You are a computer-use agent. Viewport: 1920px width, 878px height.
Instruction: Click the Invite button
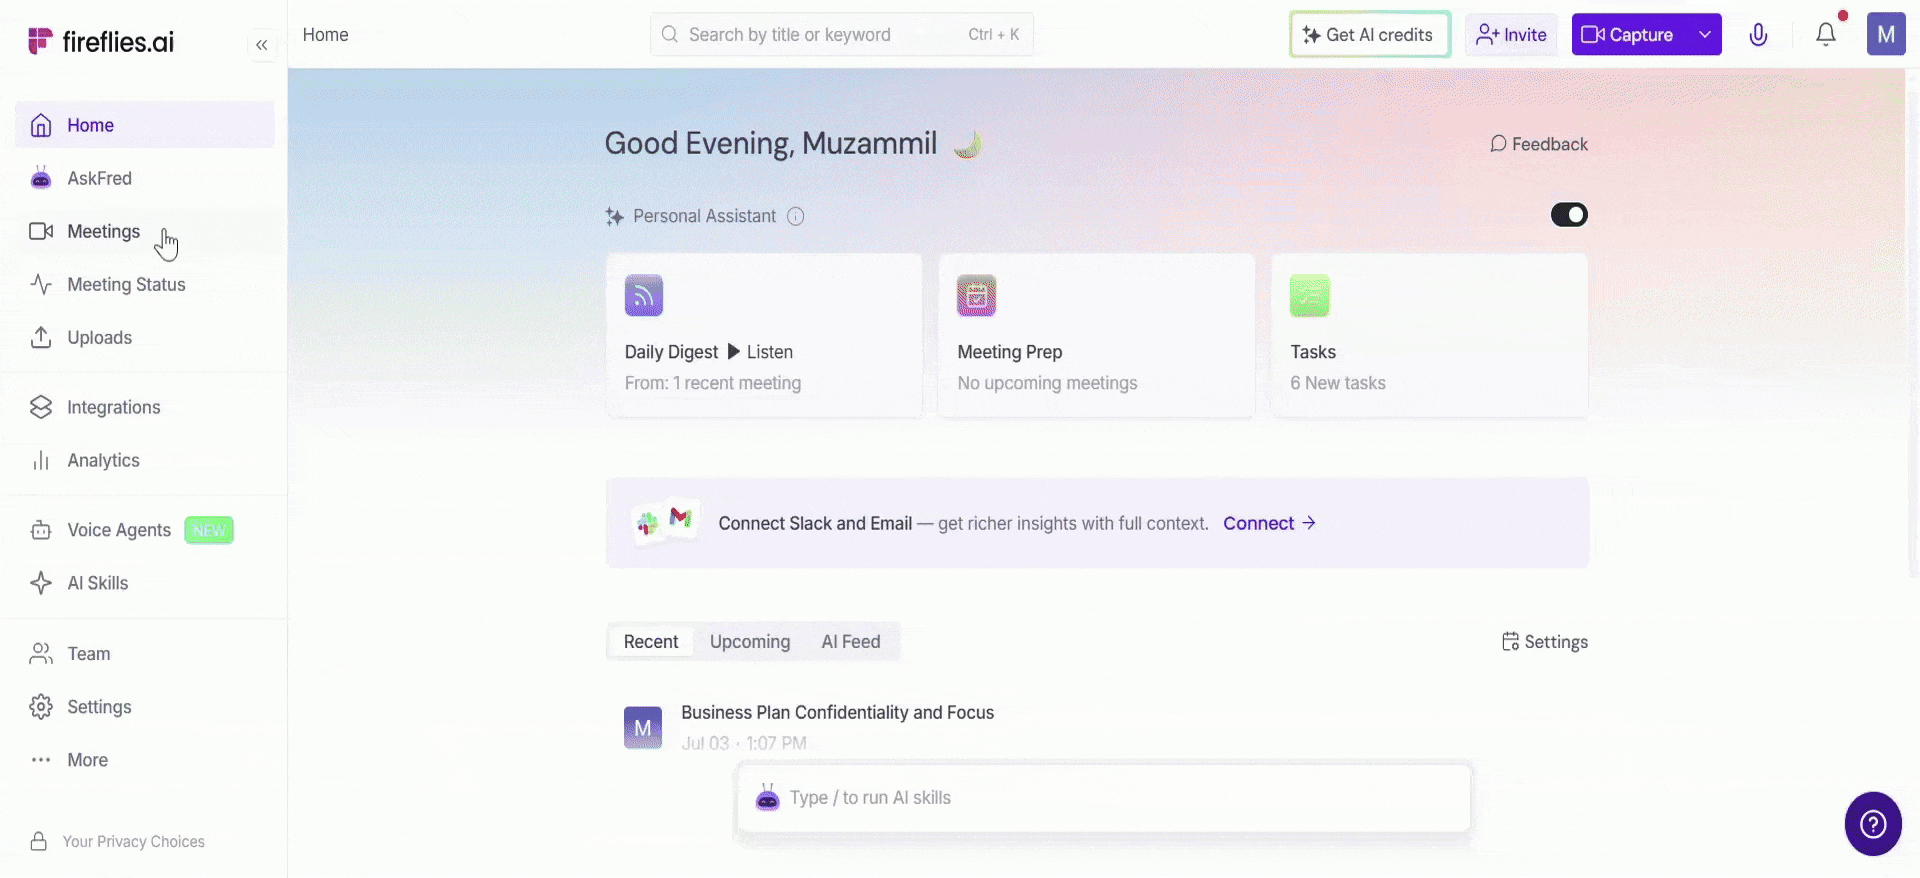coord(1511,34)
